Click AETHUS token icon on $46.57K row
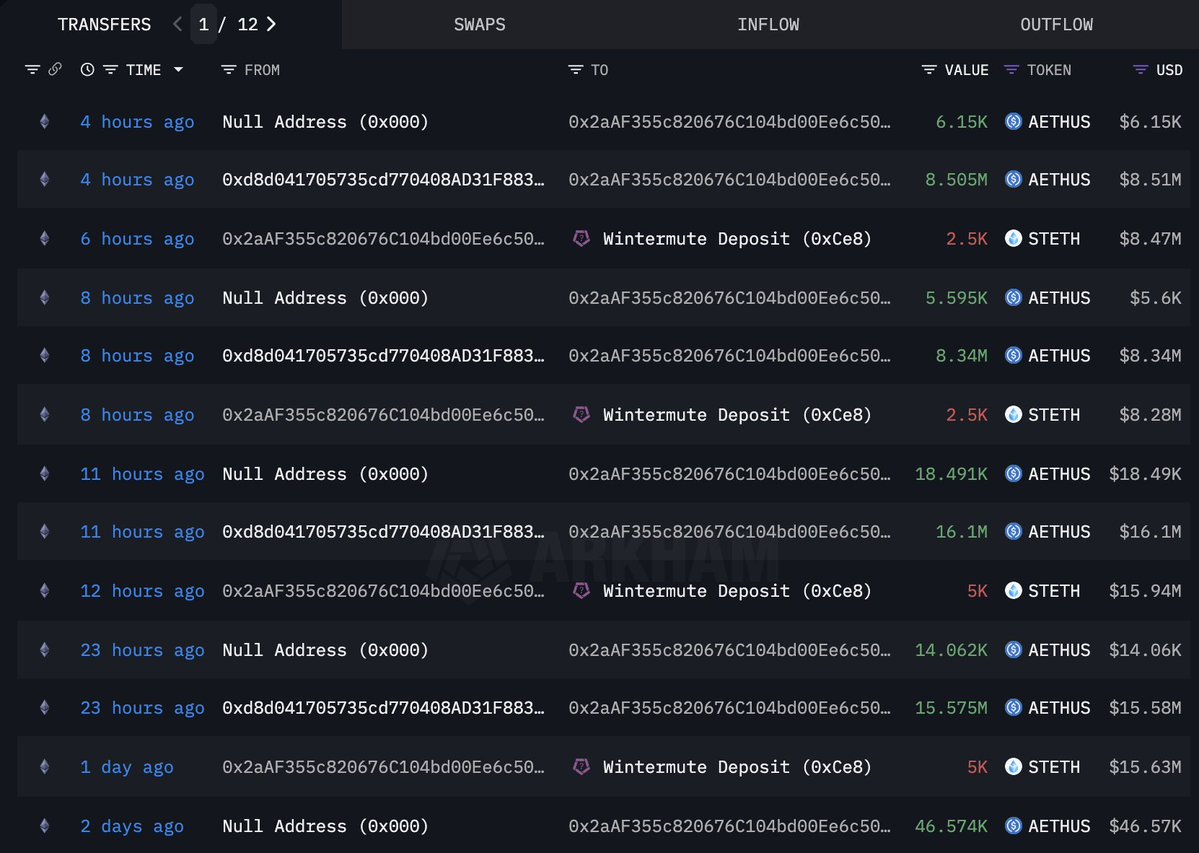Image resolution: width=1199 pixels, height=853 pixels. (1013, 825)
